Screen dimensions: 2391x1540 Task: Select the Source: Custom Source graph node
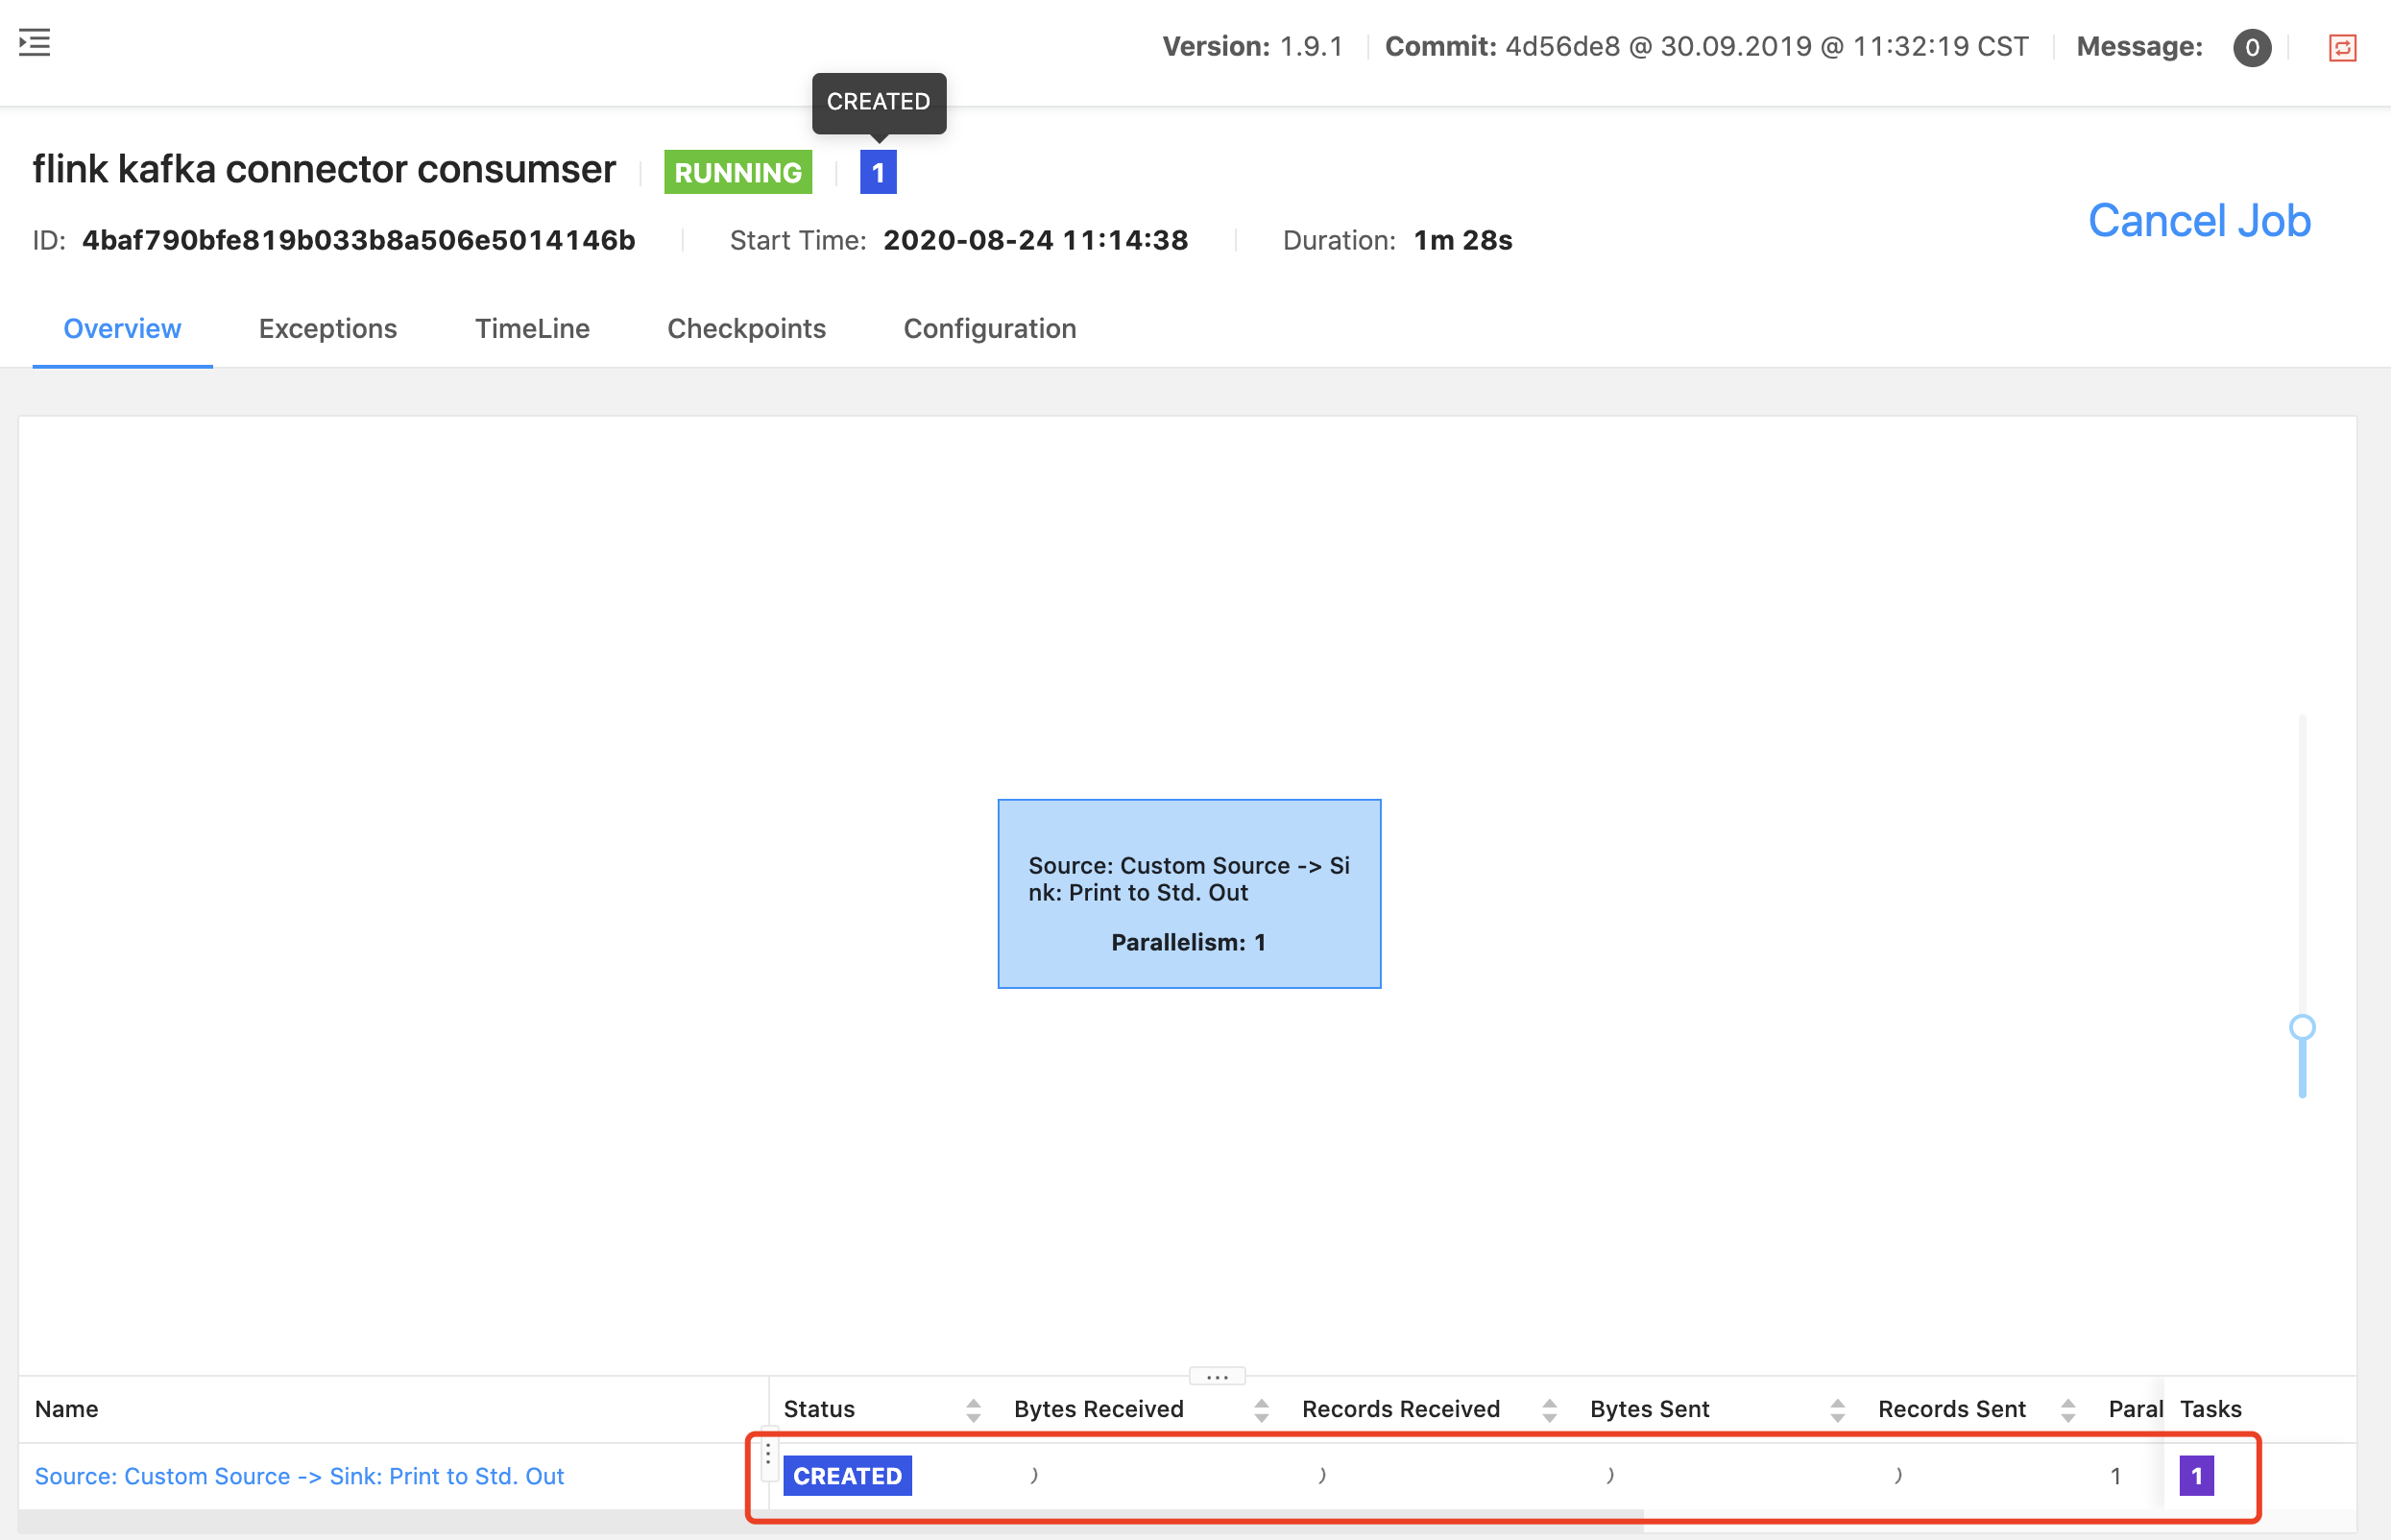tap(1188, 893)
